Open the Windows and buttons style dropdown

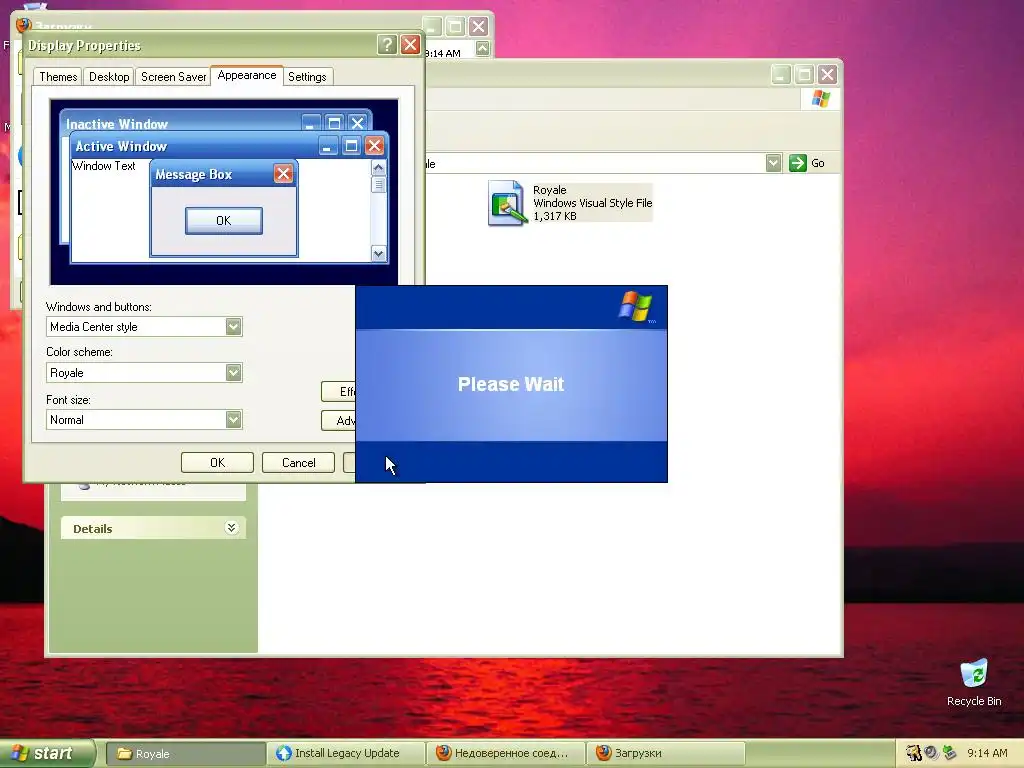(x=233, y=327)
